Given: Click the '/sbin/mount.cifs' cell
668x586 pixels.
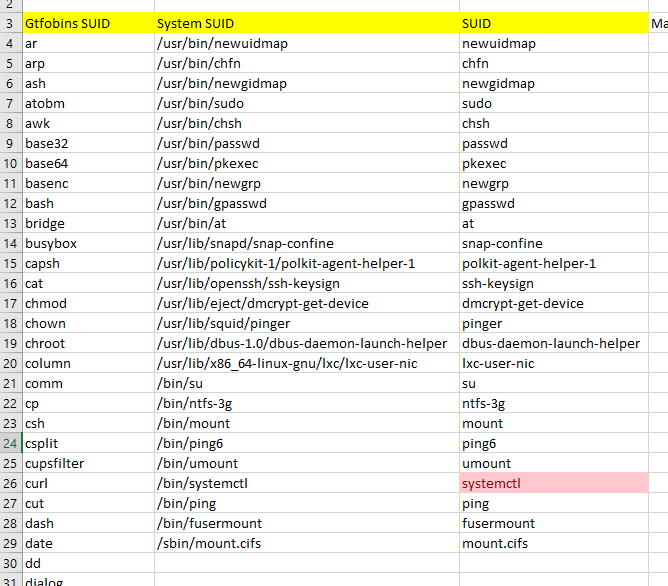Looking at the screenshot, I should [x=307, y=543].
